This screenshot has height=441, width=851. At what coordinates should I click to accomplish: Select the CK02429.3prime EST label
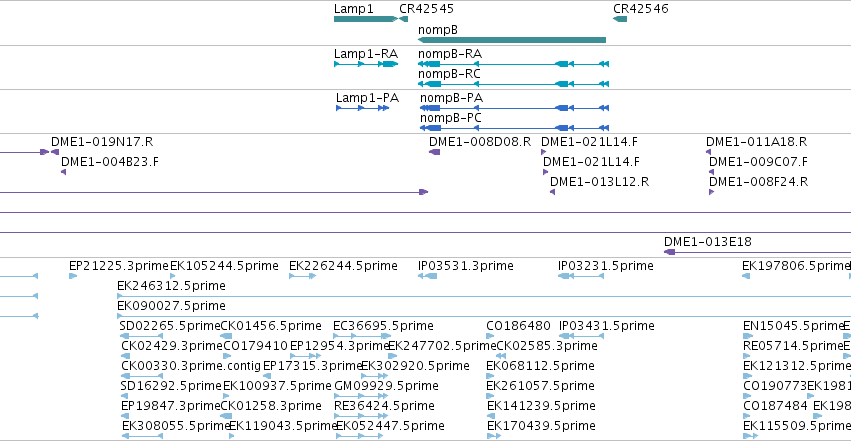pyautogui.click(x=172, y=346)
